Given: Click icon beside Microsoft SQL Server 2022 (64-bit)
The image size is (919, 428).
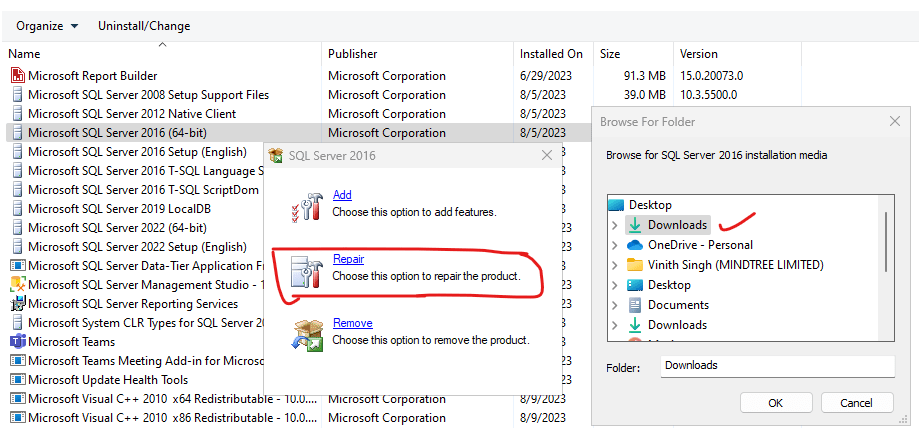Looking at the screenshot, I should [18, 227].
